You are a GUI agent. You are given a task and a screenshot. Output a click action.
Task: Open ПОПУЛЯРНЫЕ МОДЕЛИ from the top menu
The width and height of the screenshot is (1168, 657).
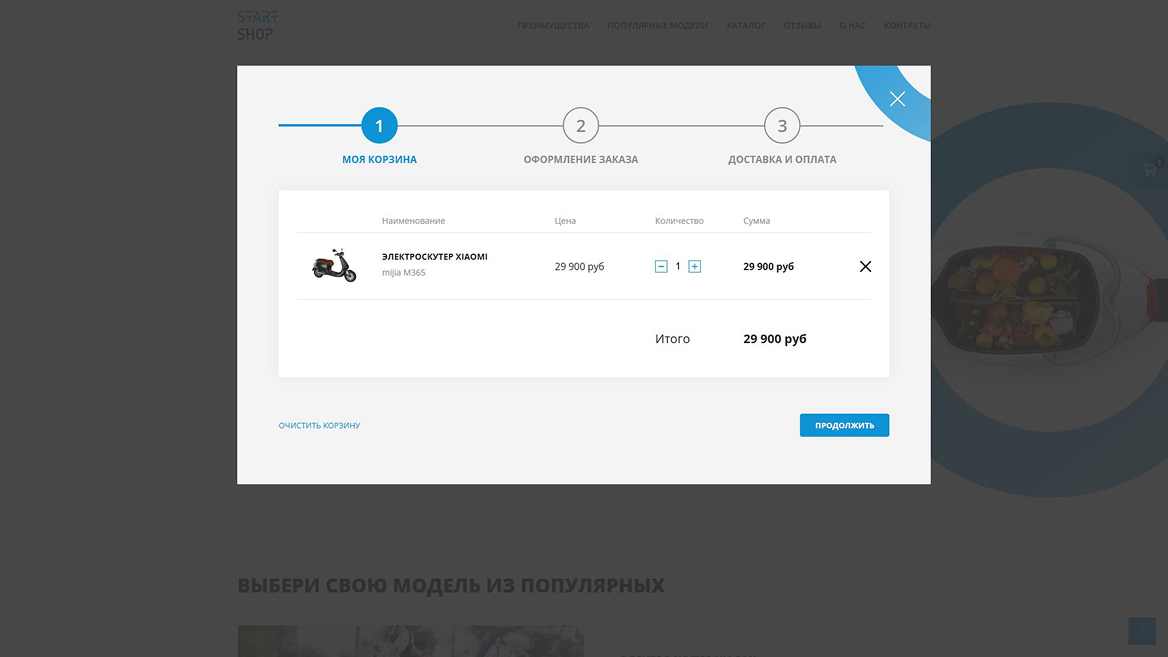pos(658,25)
